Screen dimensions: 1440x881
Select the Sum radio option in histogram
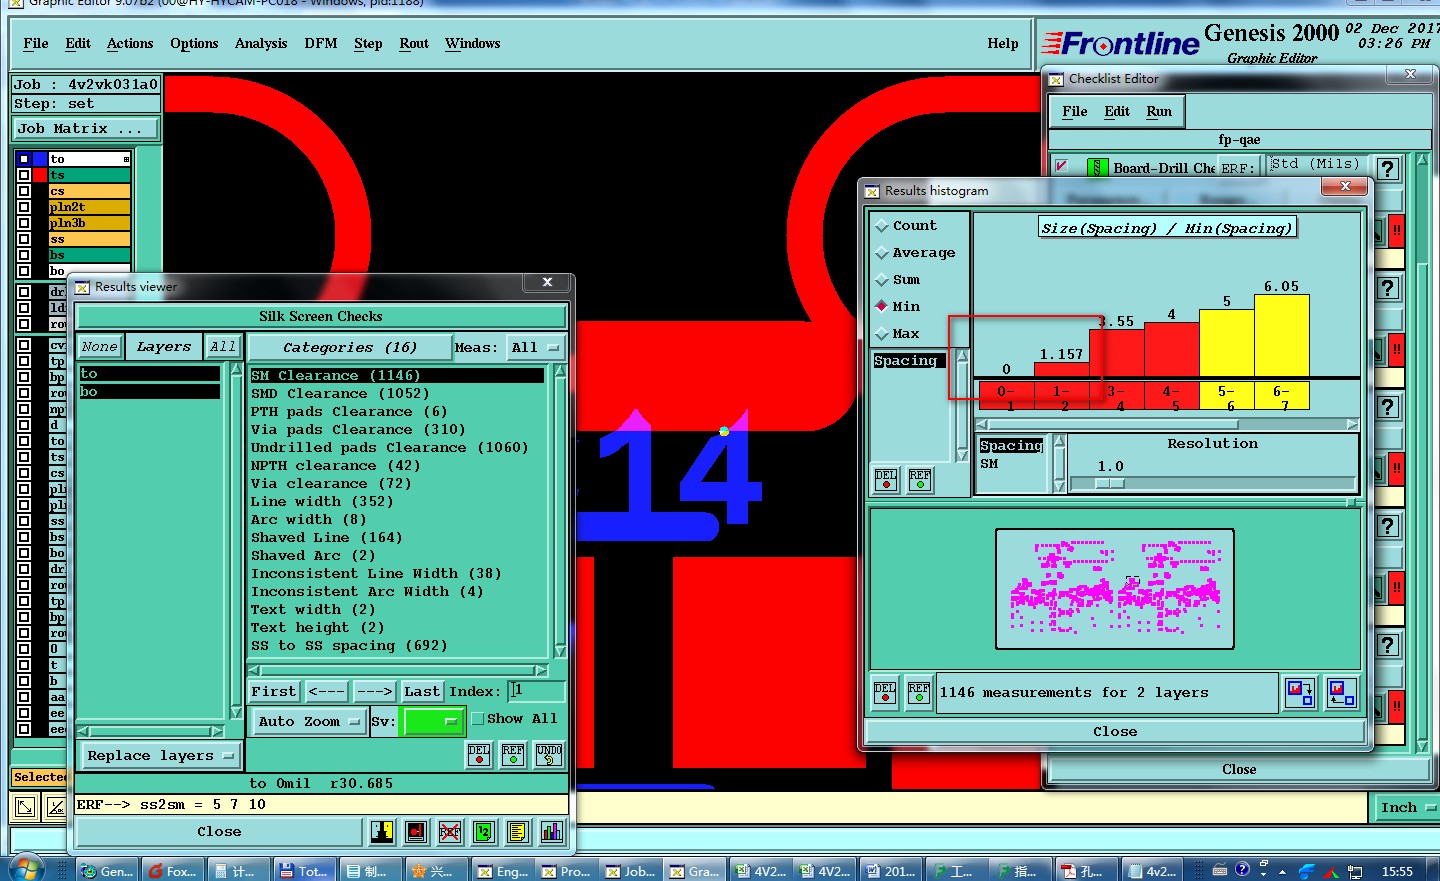882,280
